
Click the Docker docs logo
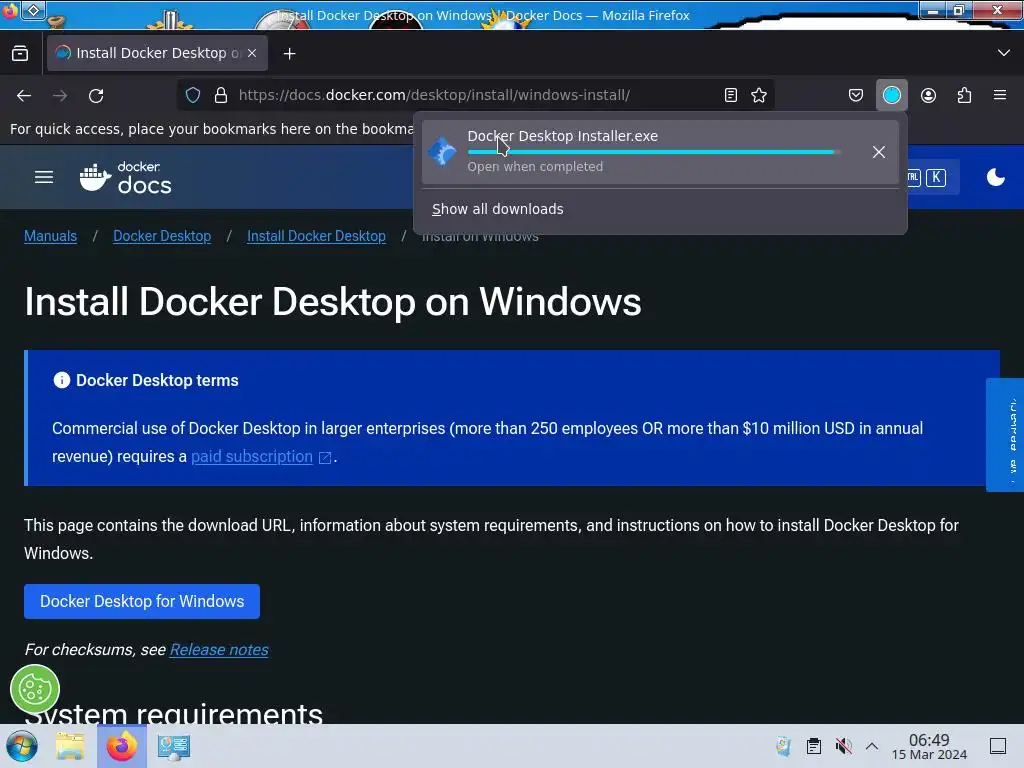point(125,177)
